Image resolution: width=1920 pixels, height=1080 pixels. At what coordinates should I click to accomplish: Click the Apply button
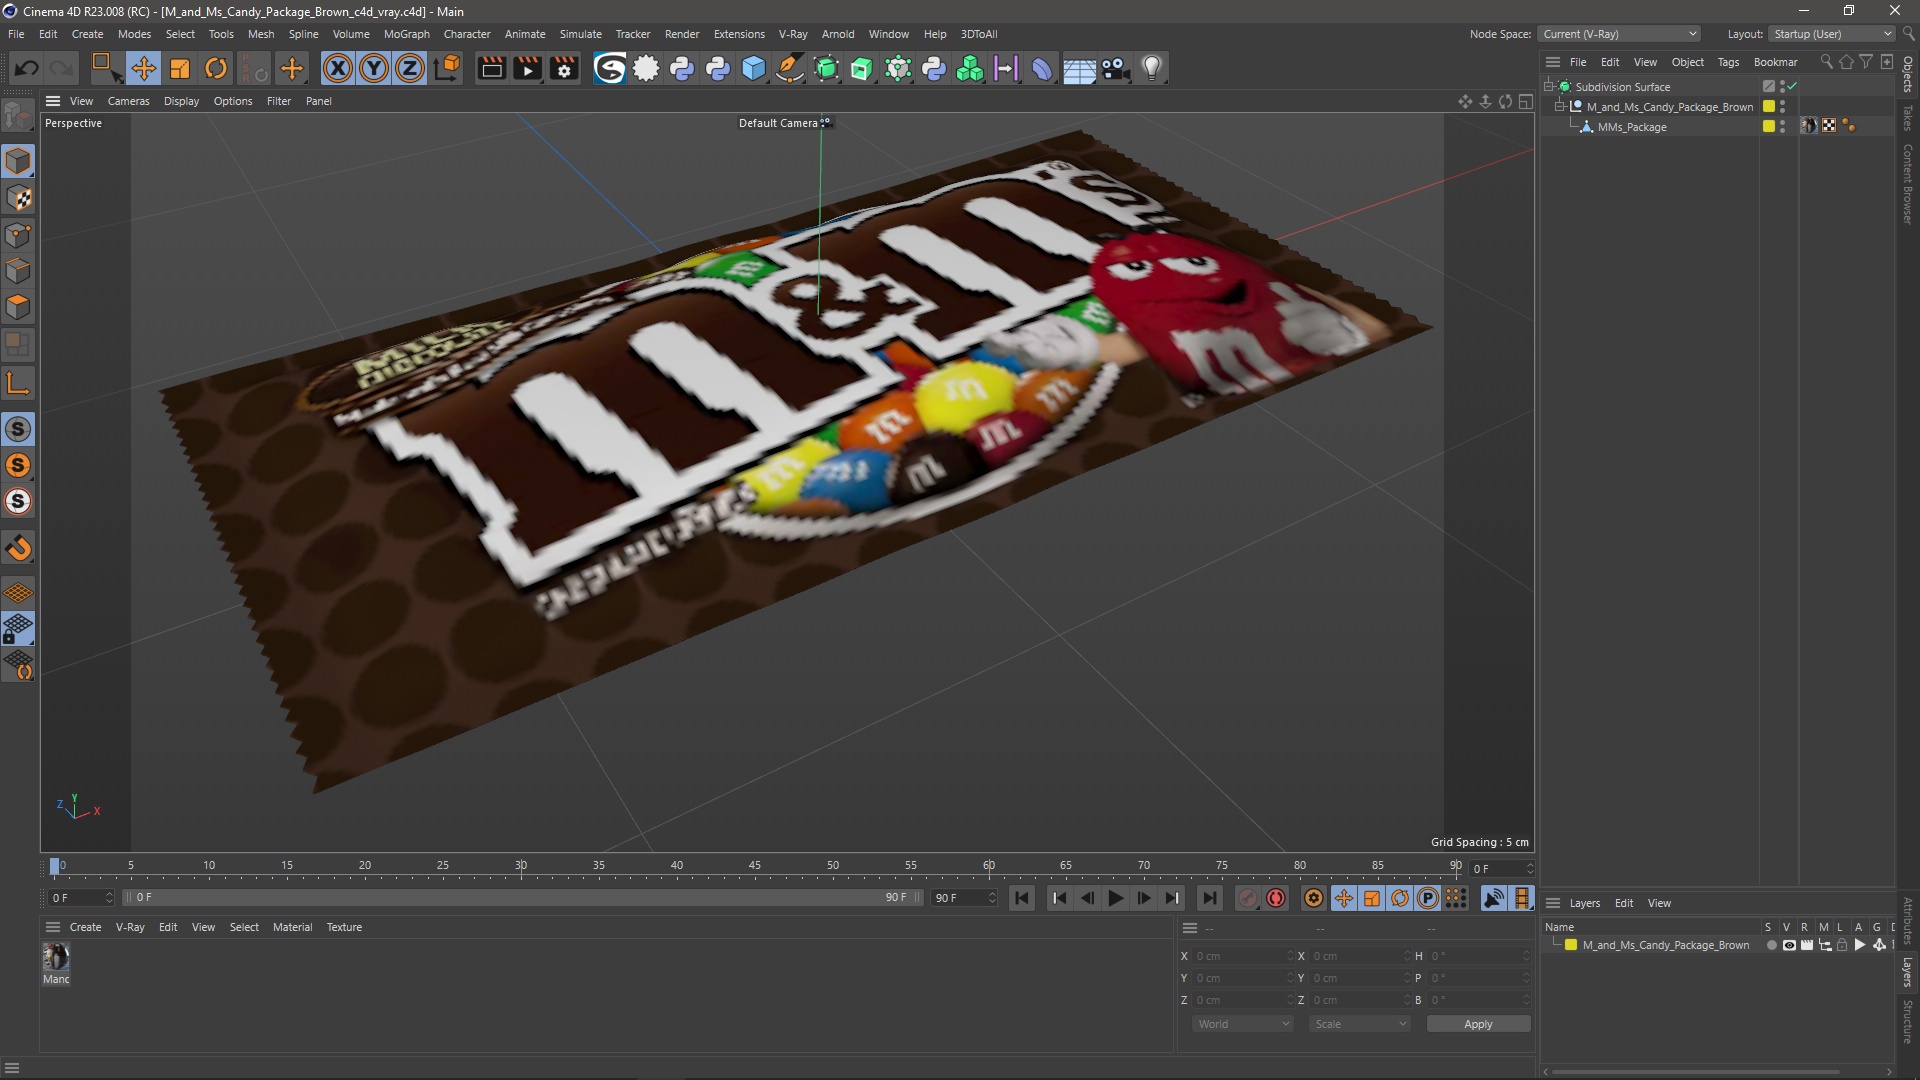1478,1024
